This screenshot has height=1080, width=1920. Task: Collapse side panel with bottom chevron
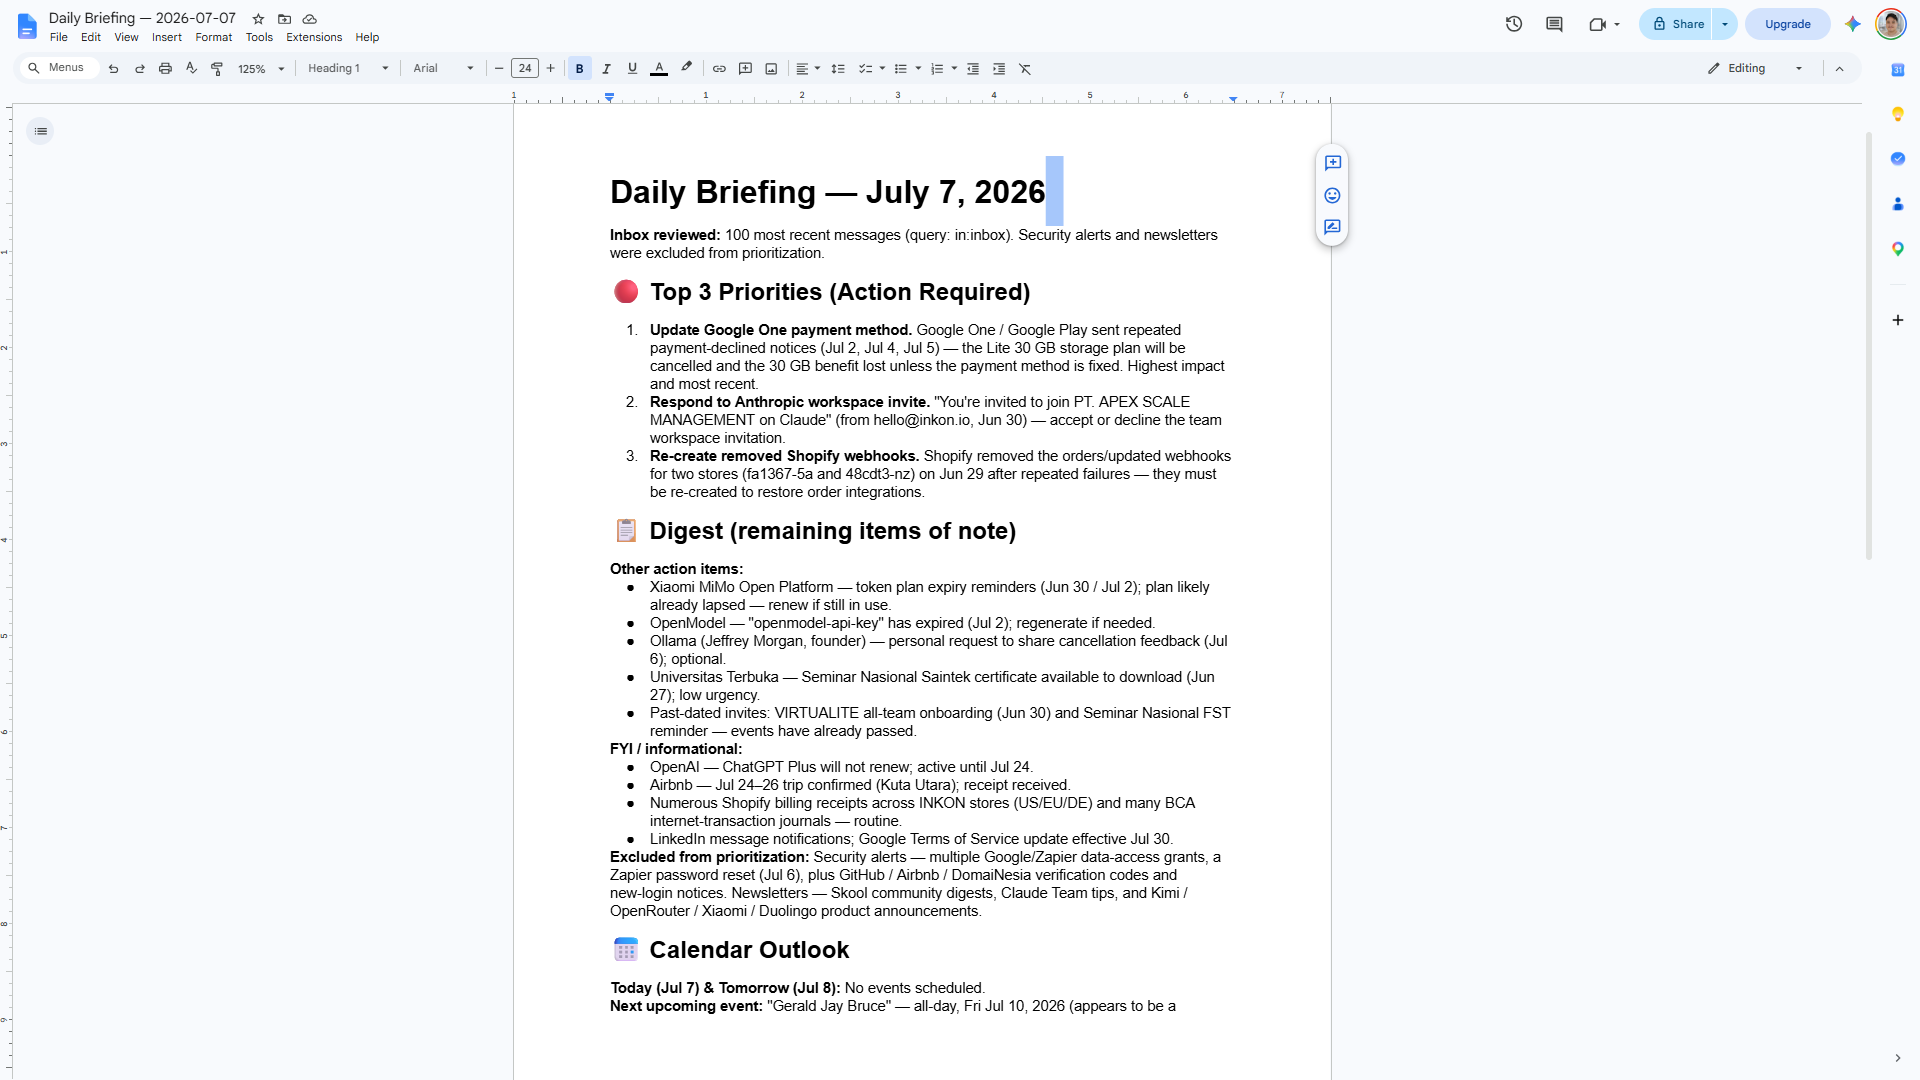click(1897, 1058)
